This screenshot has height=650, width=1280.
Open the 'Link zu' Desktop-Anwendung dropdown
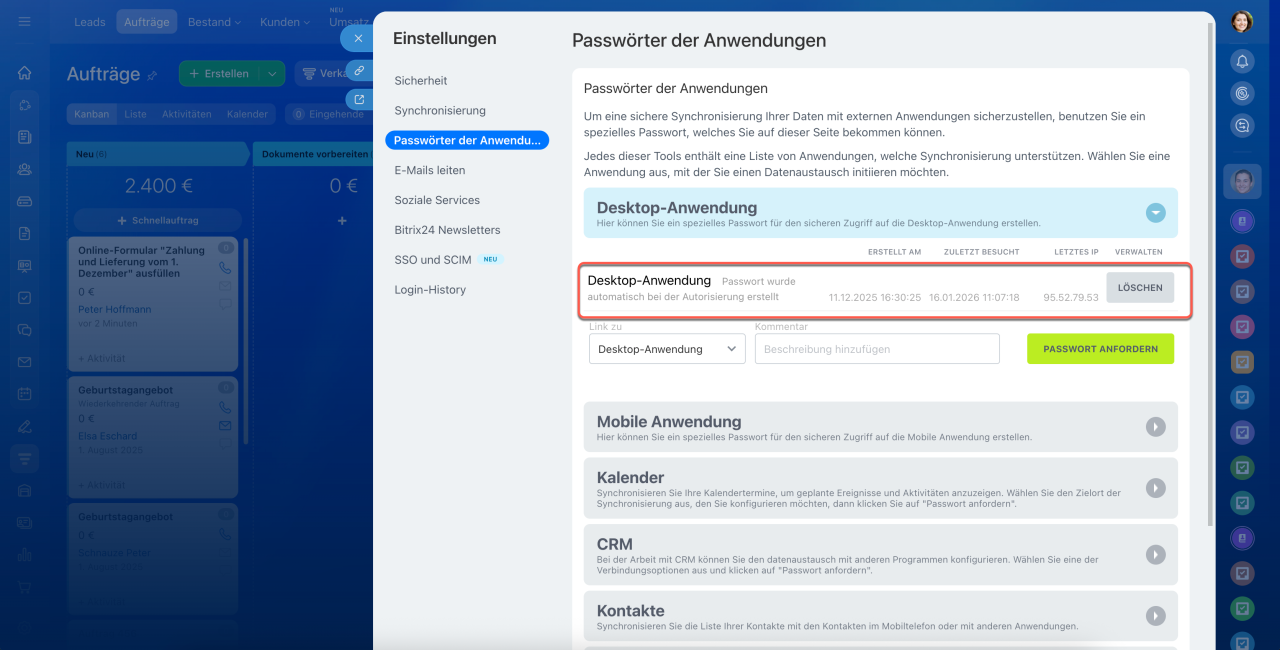667,349
